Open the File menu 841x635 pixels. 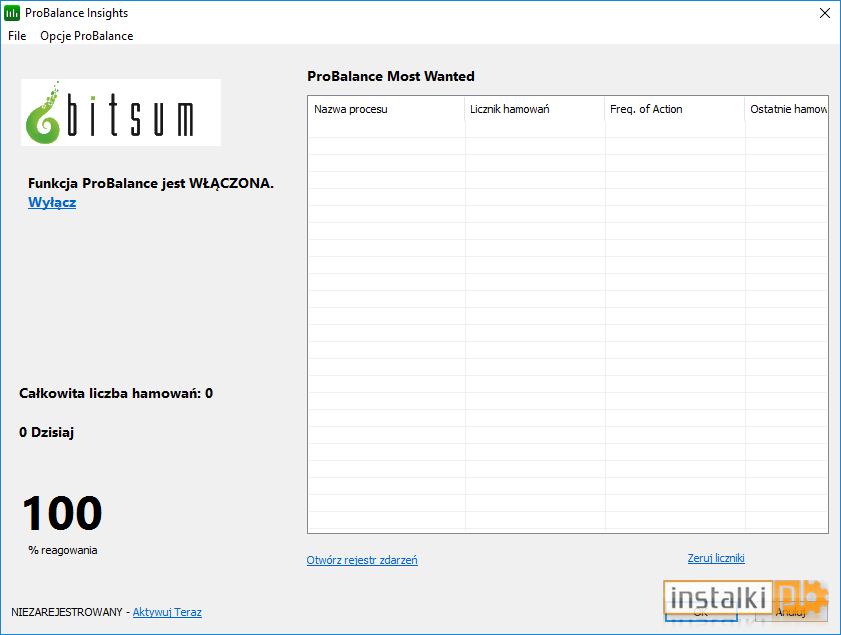click(x=17, y=36)
